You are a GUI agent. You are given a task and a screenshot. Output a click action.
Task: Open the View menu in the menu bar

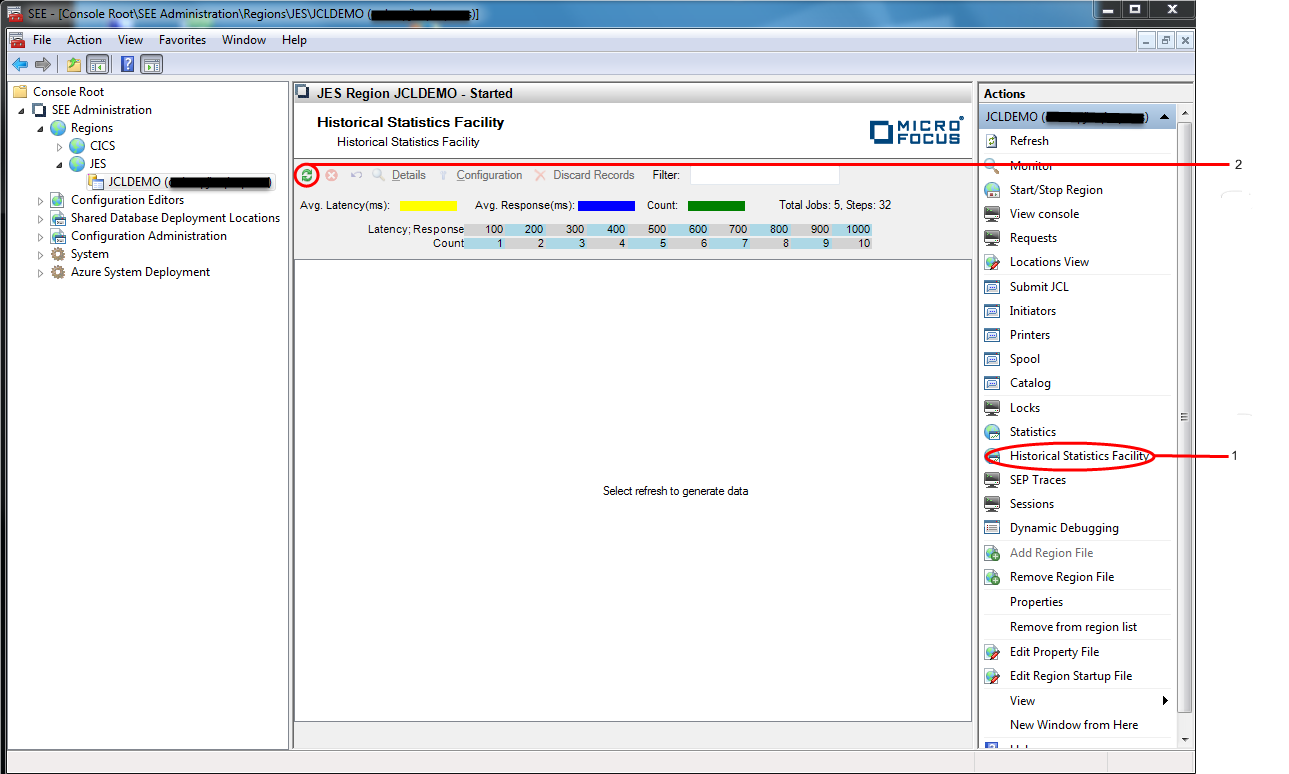coord(130,40)
